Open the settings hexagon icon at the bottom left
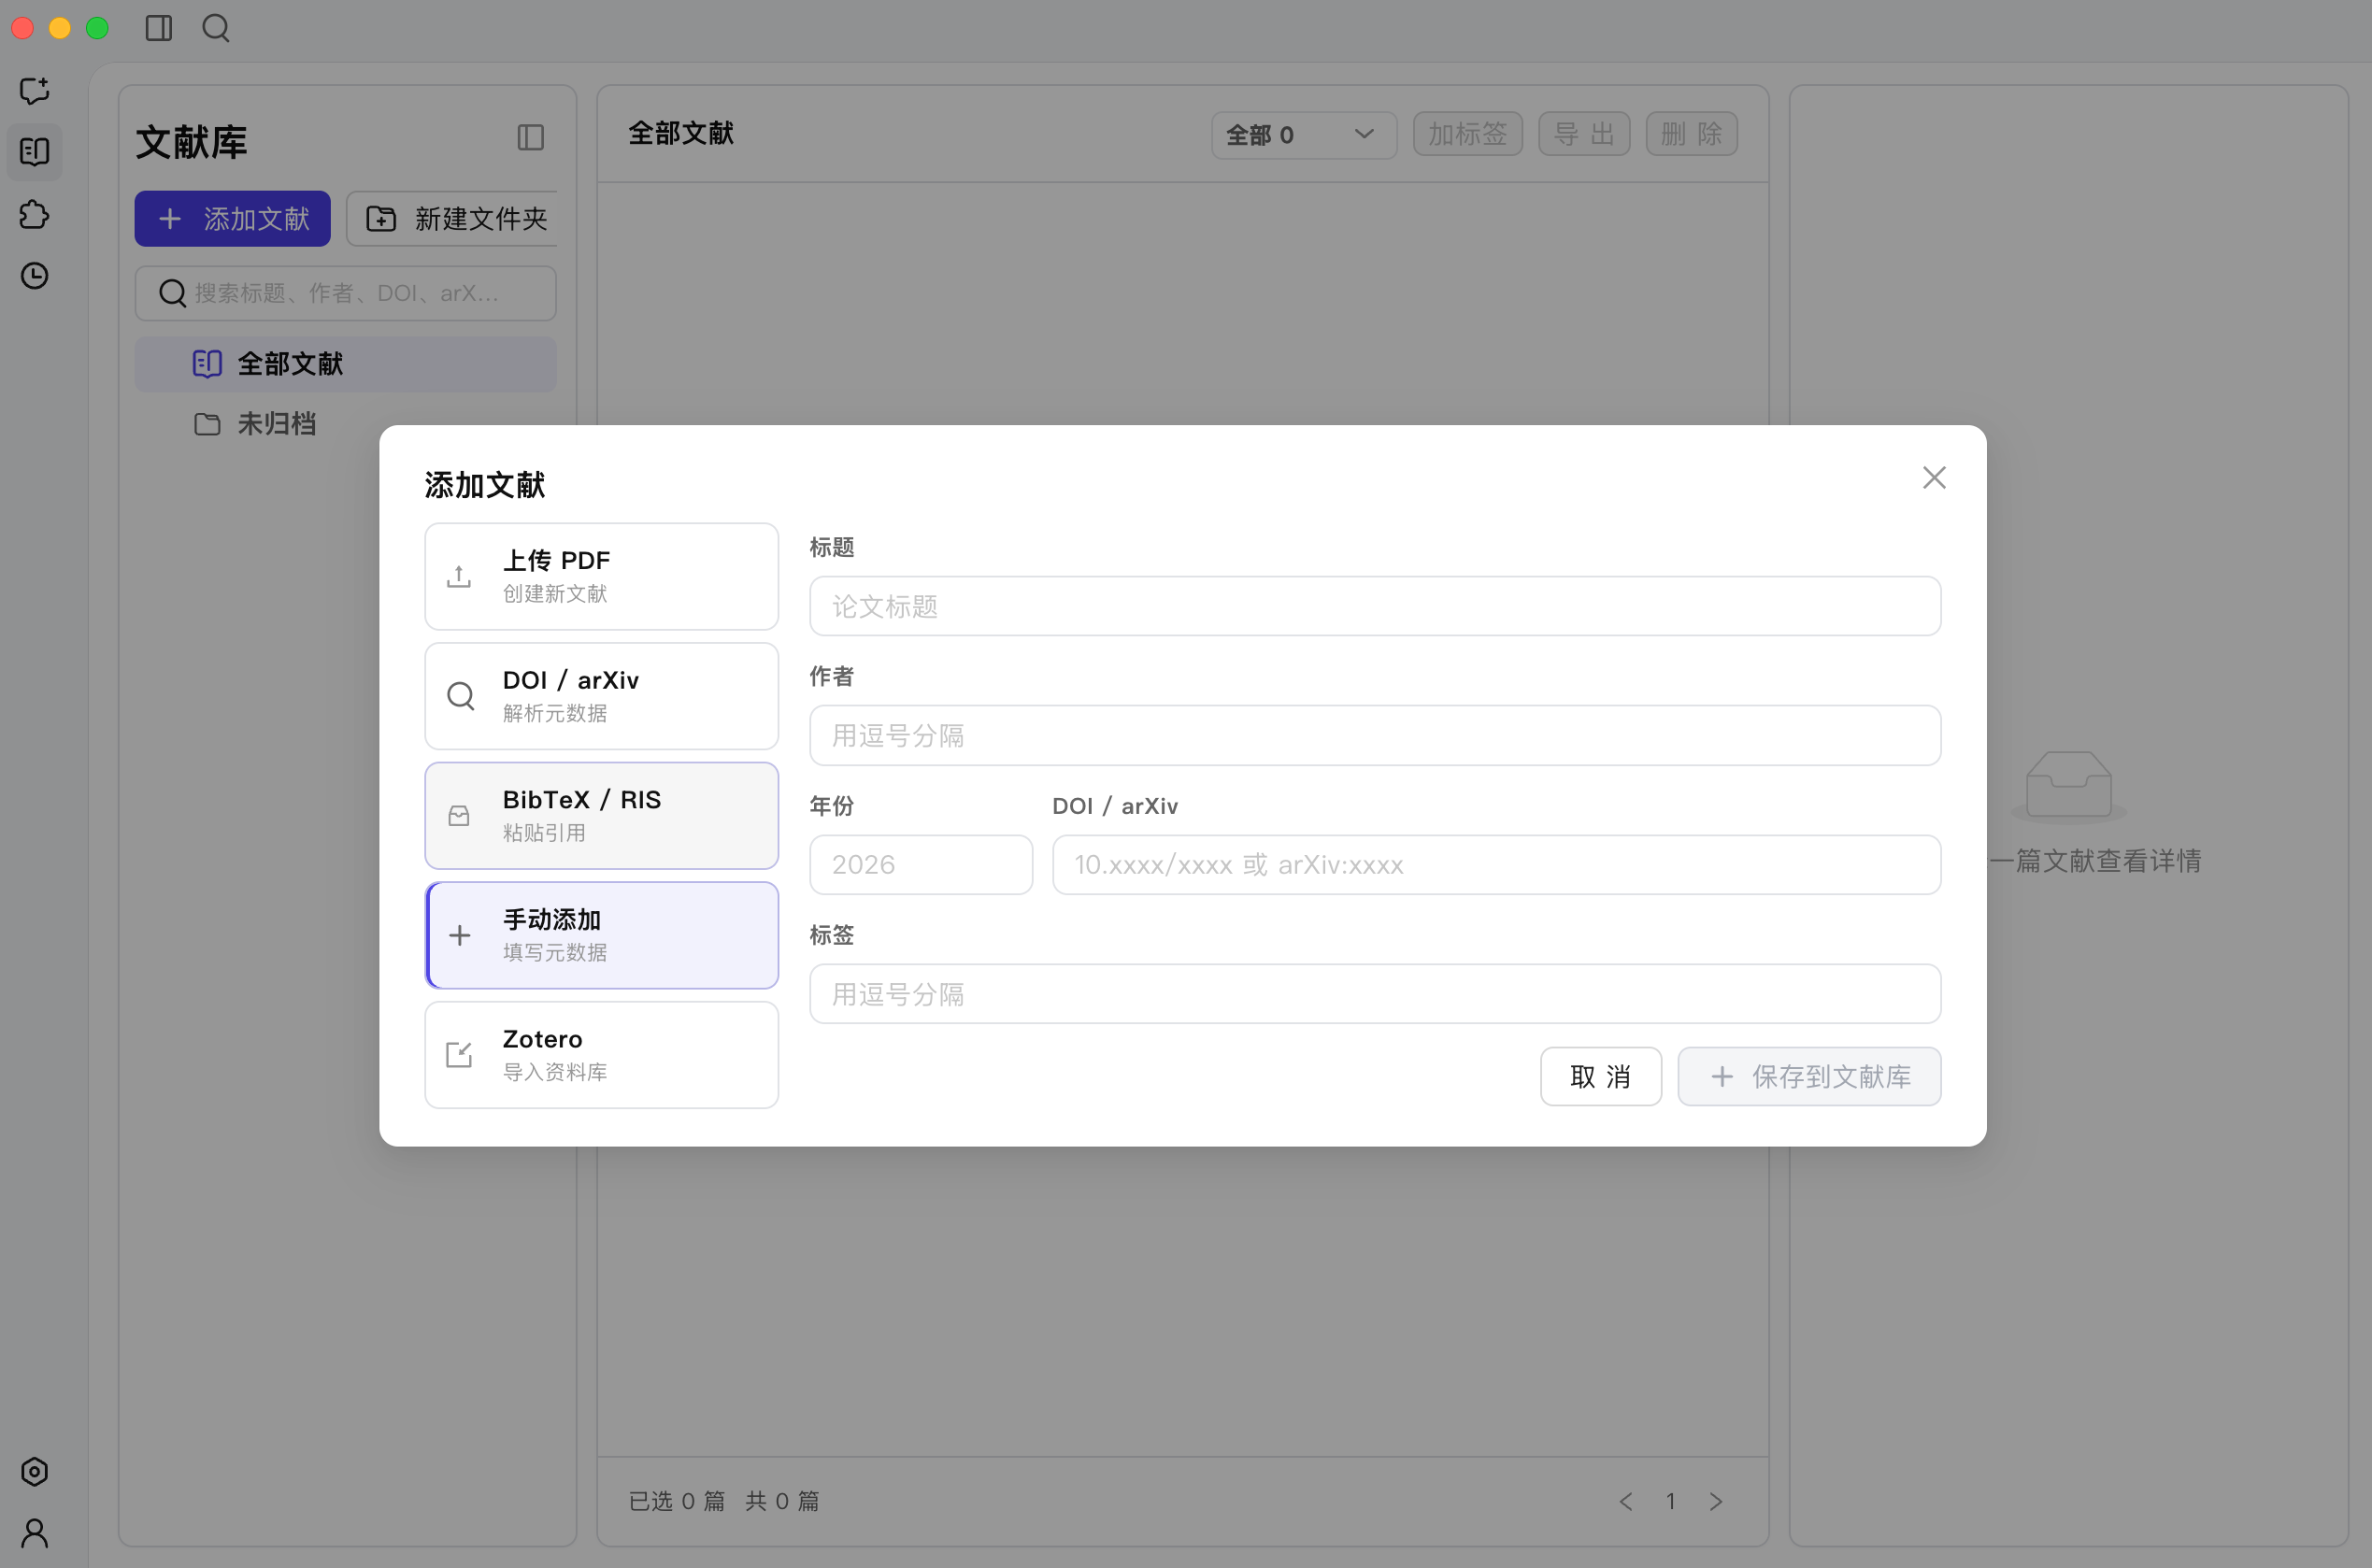The height and width of the screenshot is (1568, 2372). pos(35,1471)
